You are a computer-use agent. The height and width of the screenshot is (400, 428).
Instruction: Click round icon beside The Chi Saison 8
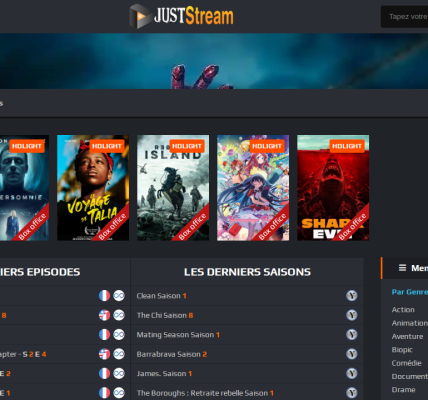coord(352,315)
